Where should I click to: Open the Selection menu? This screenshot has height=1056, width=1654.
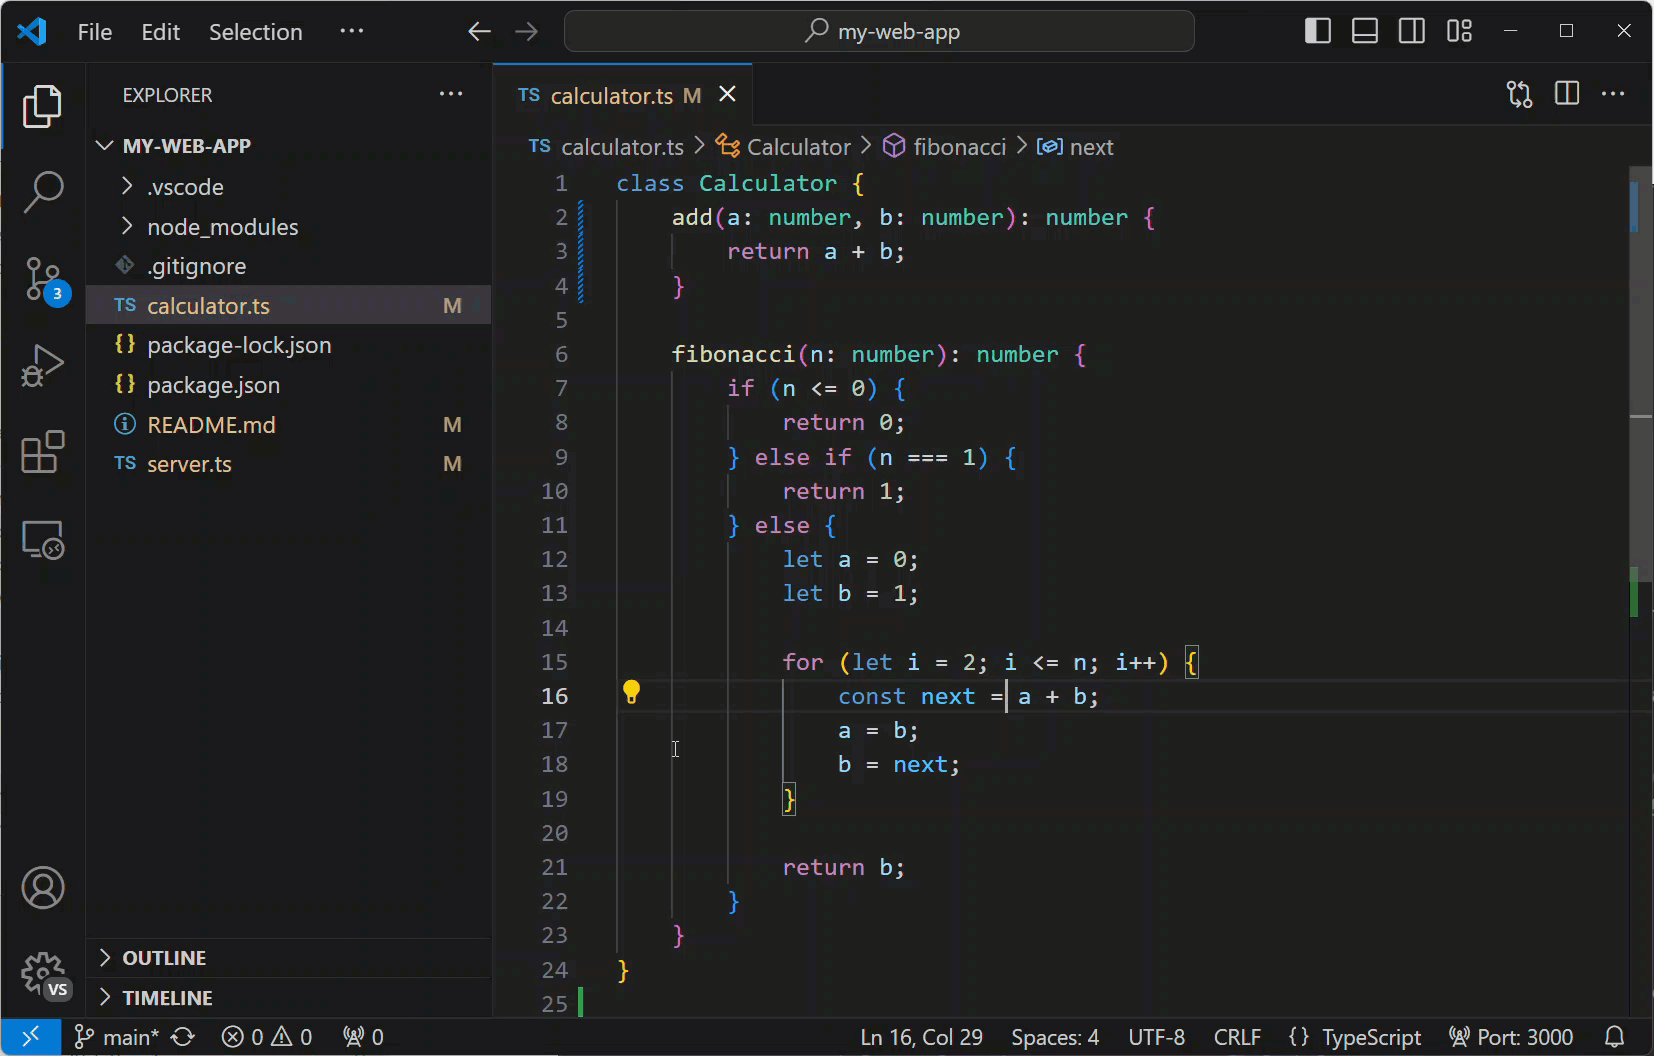255,32
